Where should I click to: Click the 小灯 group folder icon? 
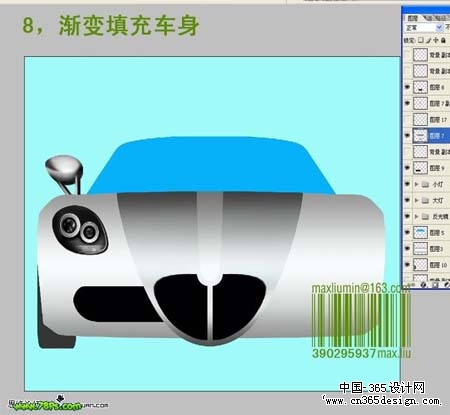tap(425, 184)
